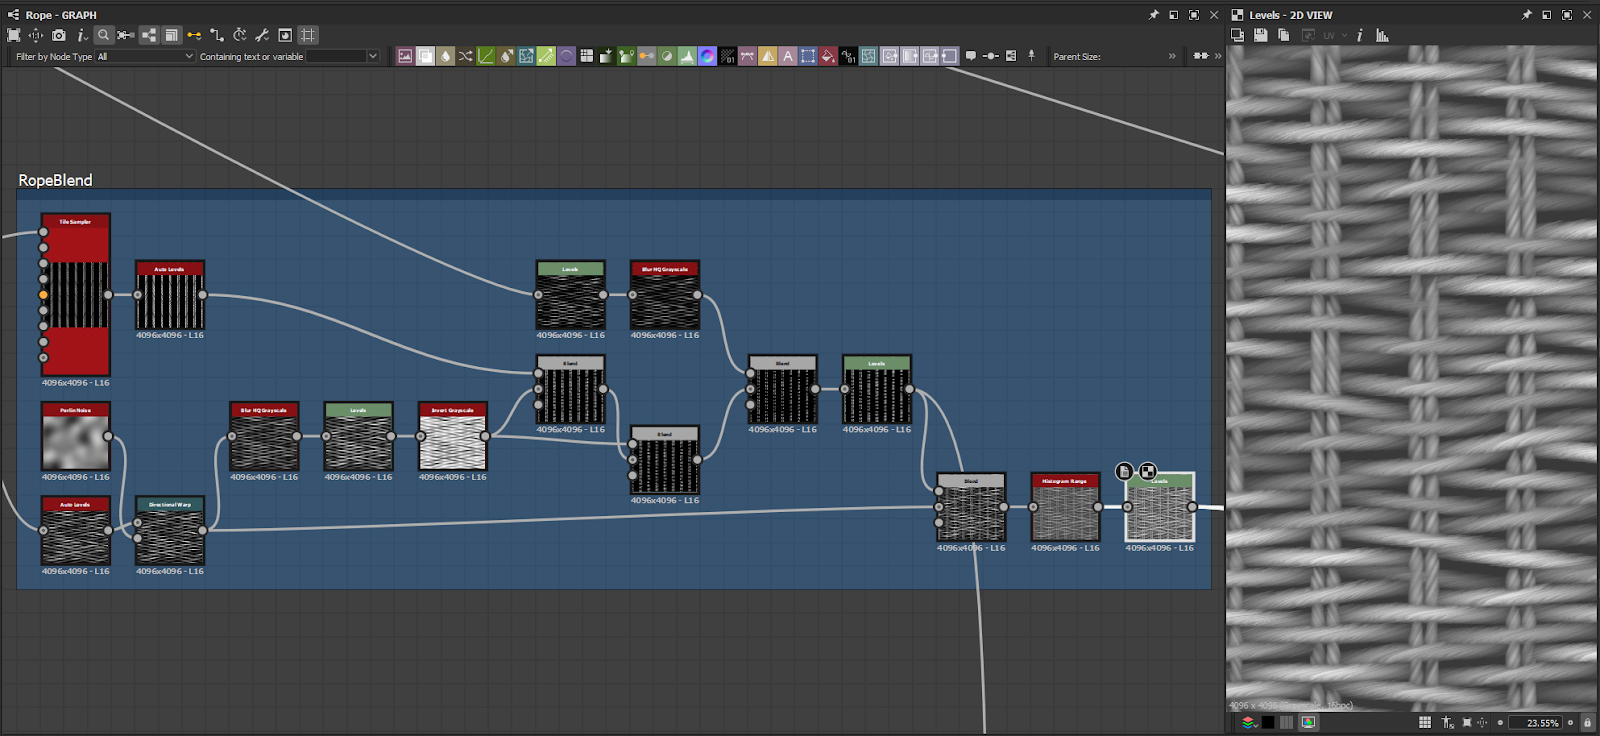Save the 2D view image with the floppy icon

1260,35
